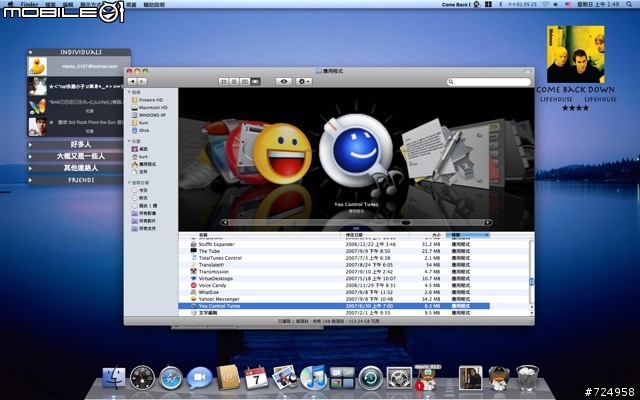The image size is (640, 400).
Task: Go back with Finder back arrow
Action: pyautogui.click(x=132, y=82)
